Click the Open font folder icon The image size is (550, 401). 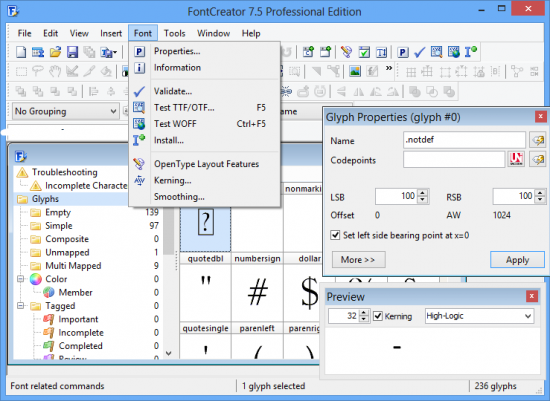tap(55, 52)
